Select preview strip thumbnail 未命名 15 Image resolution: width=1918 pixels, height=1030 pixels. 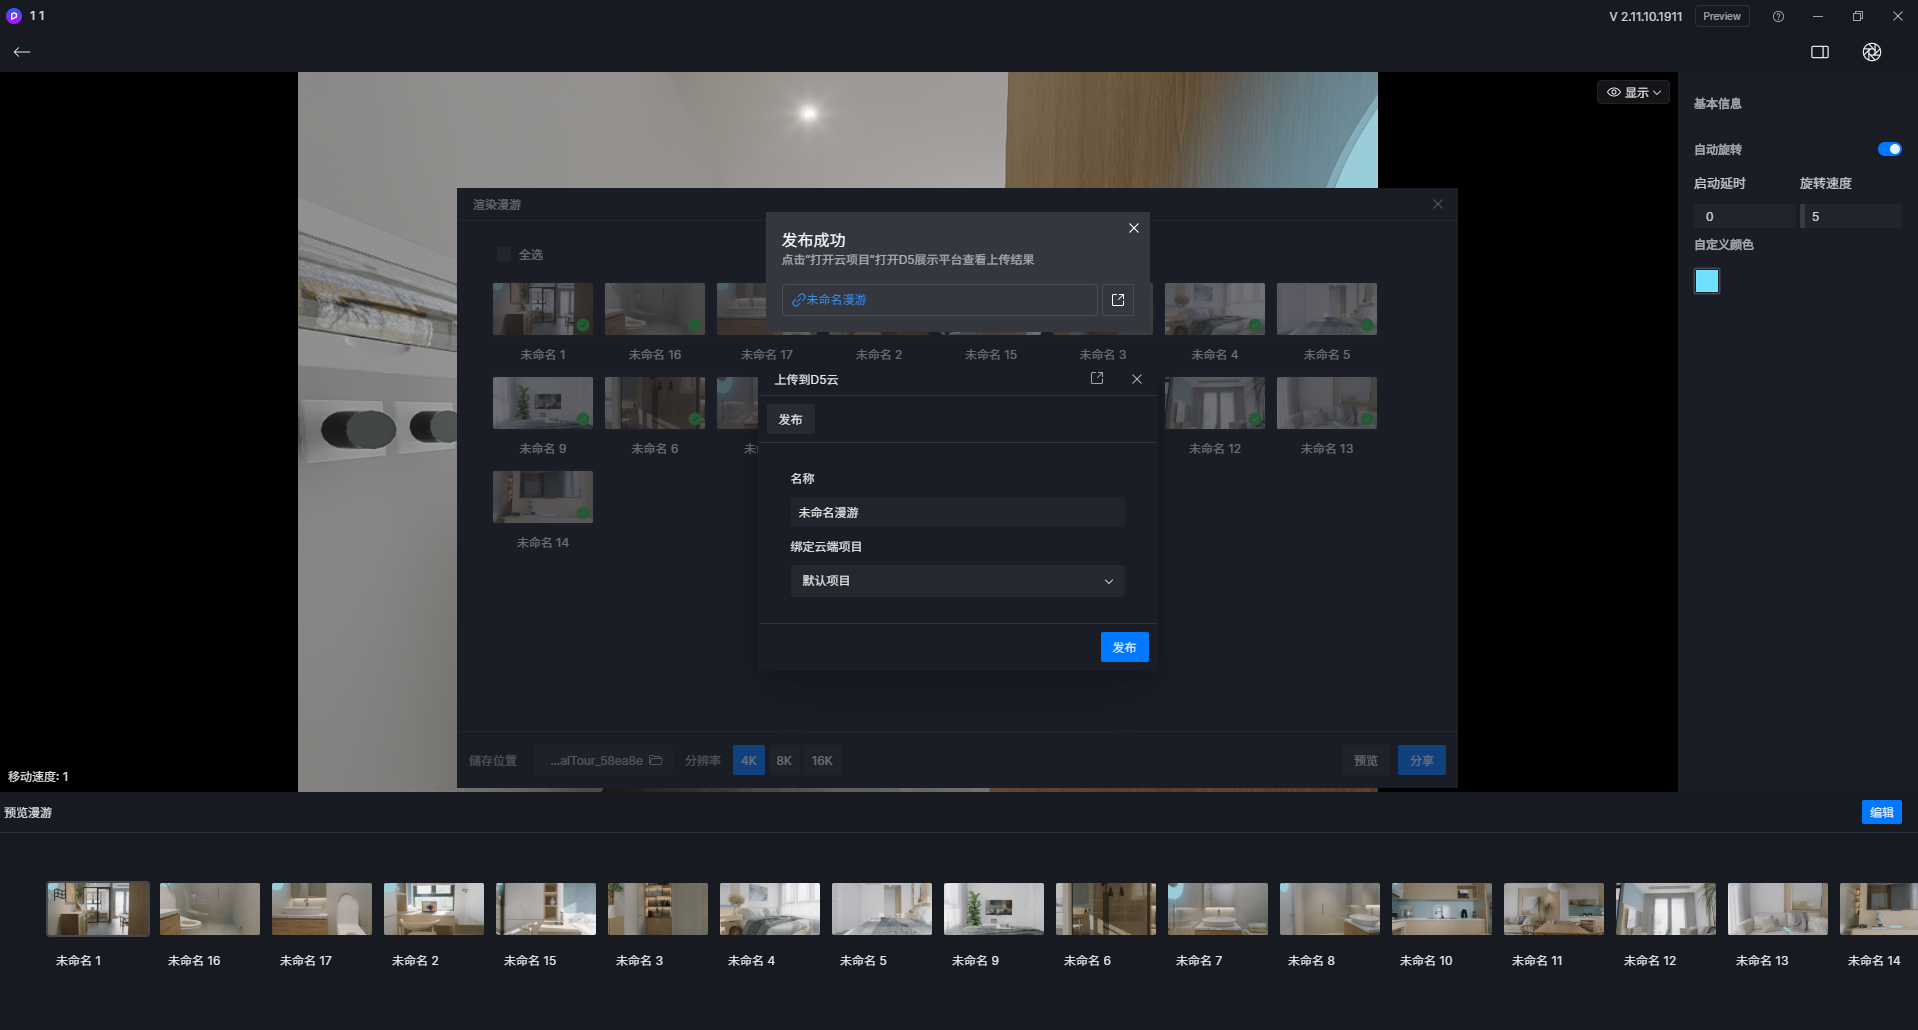pyautogui.click(x=546, y=909)
